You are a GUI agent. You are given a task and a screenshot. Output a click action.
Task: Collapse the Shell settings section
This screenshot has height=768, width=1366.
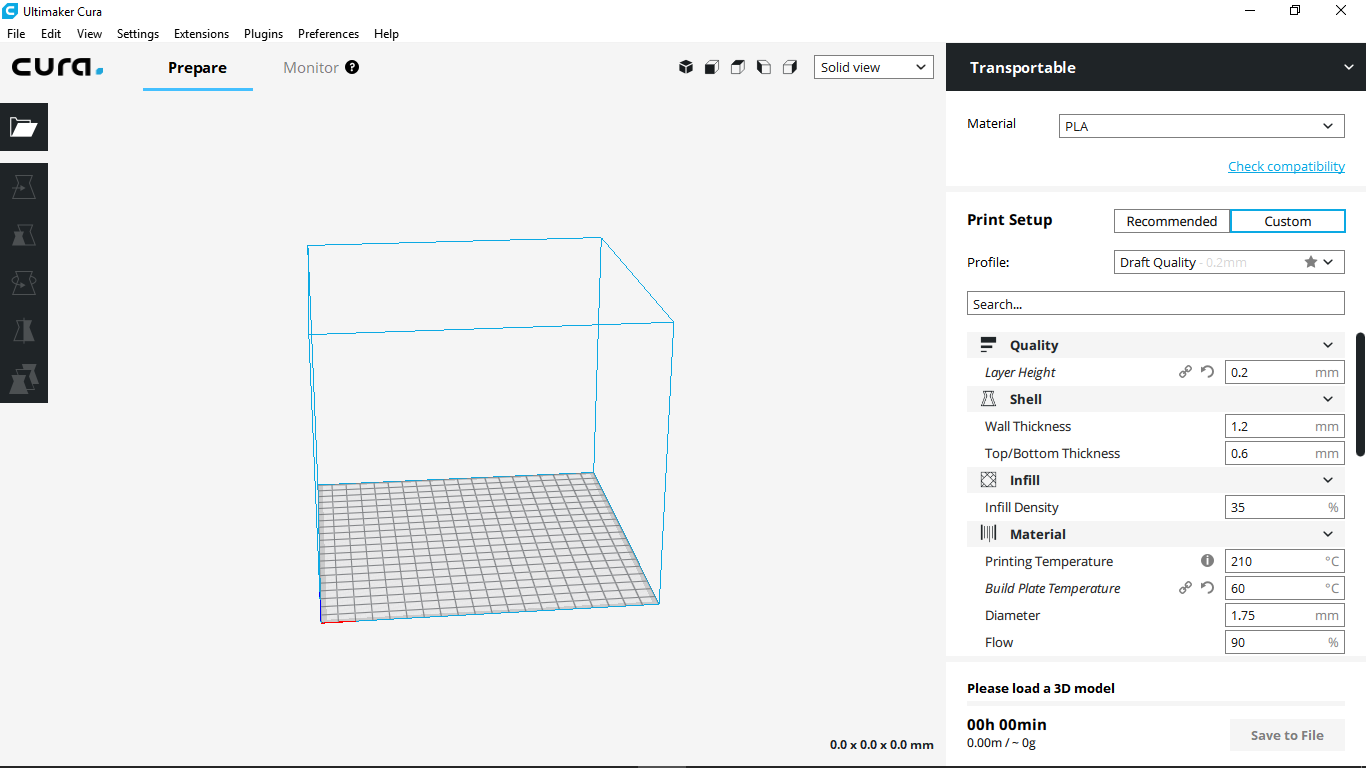[x=1328, y=399]
